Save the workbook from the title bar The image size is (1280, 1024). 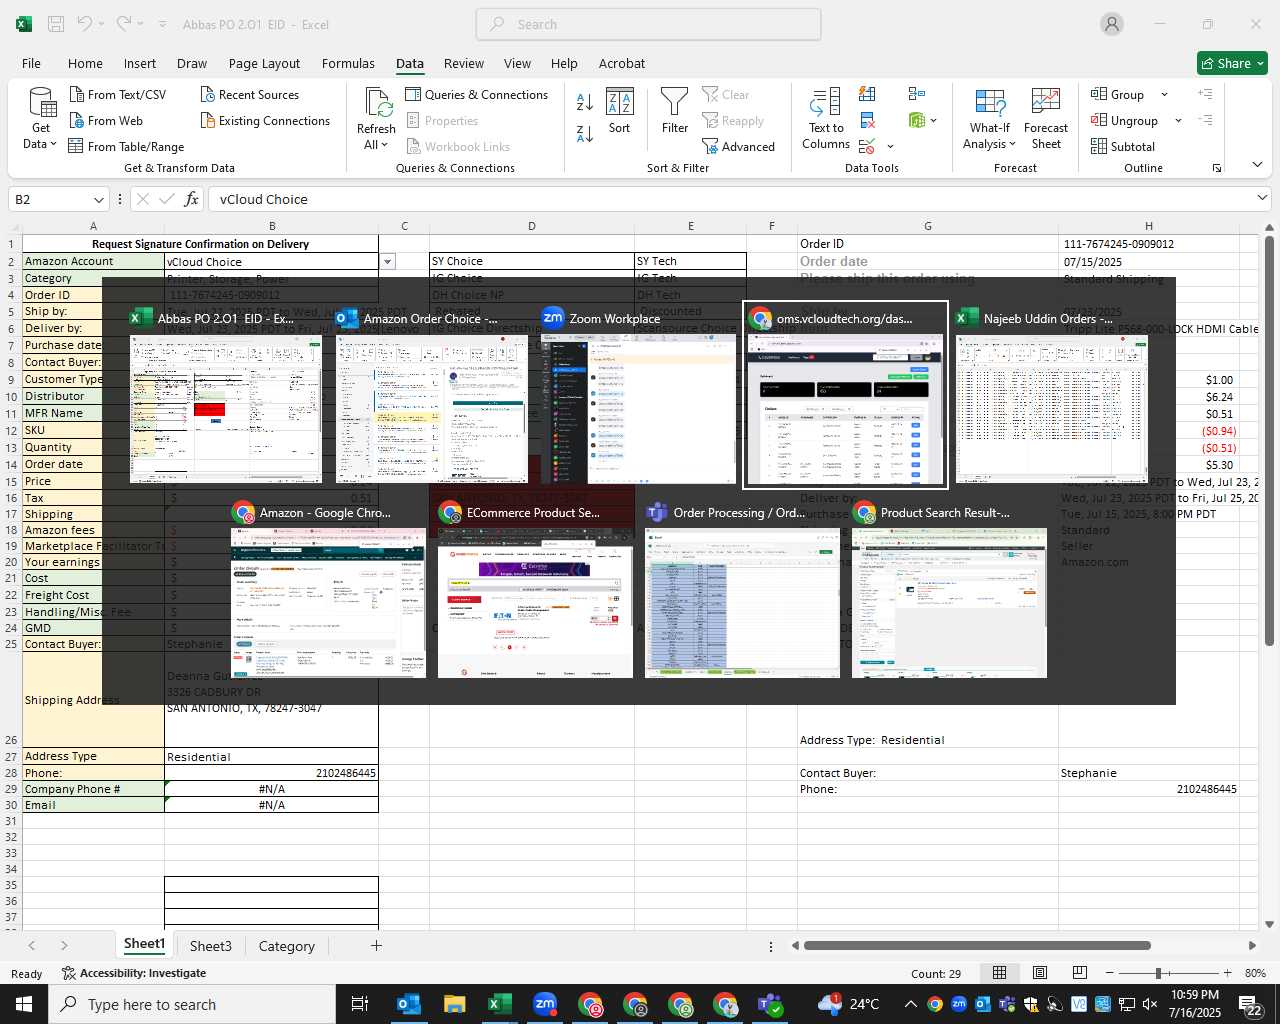tap(56, 24)
